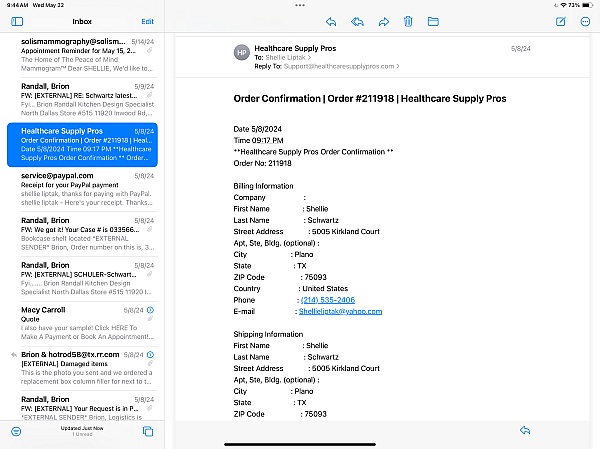Move the message to a folder
Viewport: 600px width, 449px height.
[433, 21]
